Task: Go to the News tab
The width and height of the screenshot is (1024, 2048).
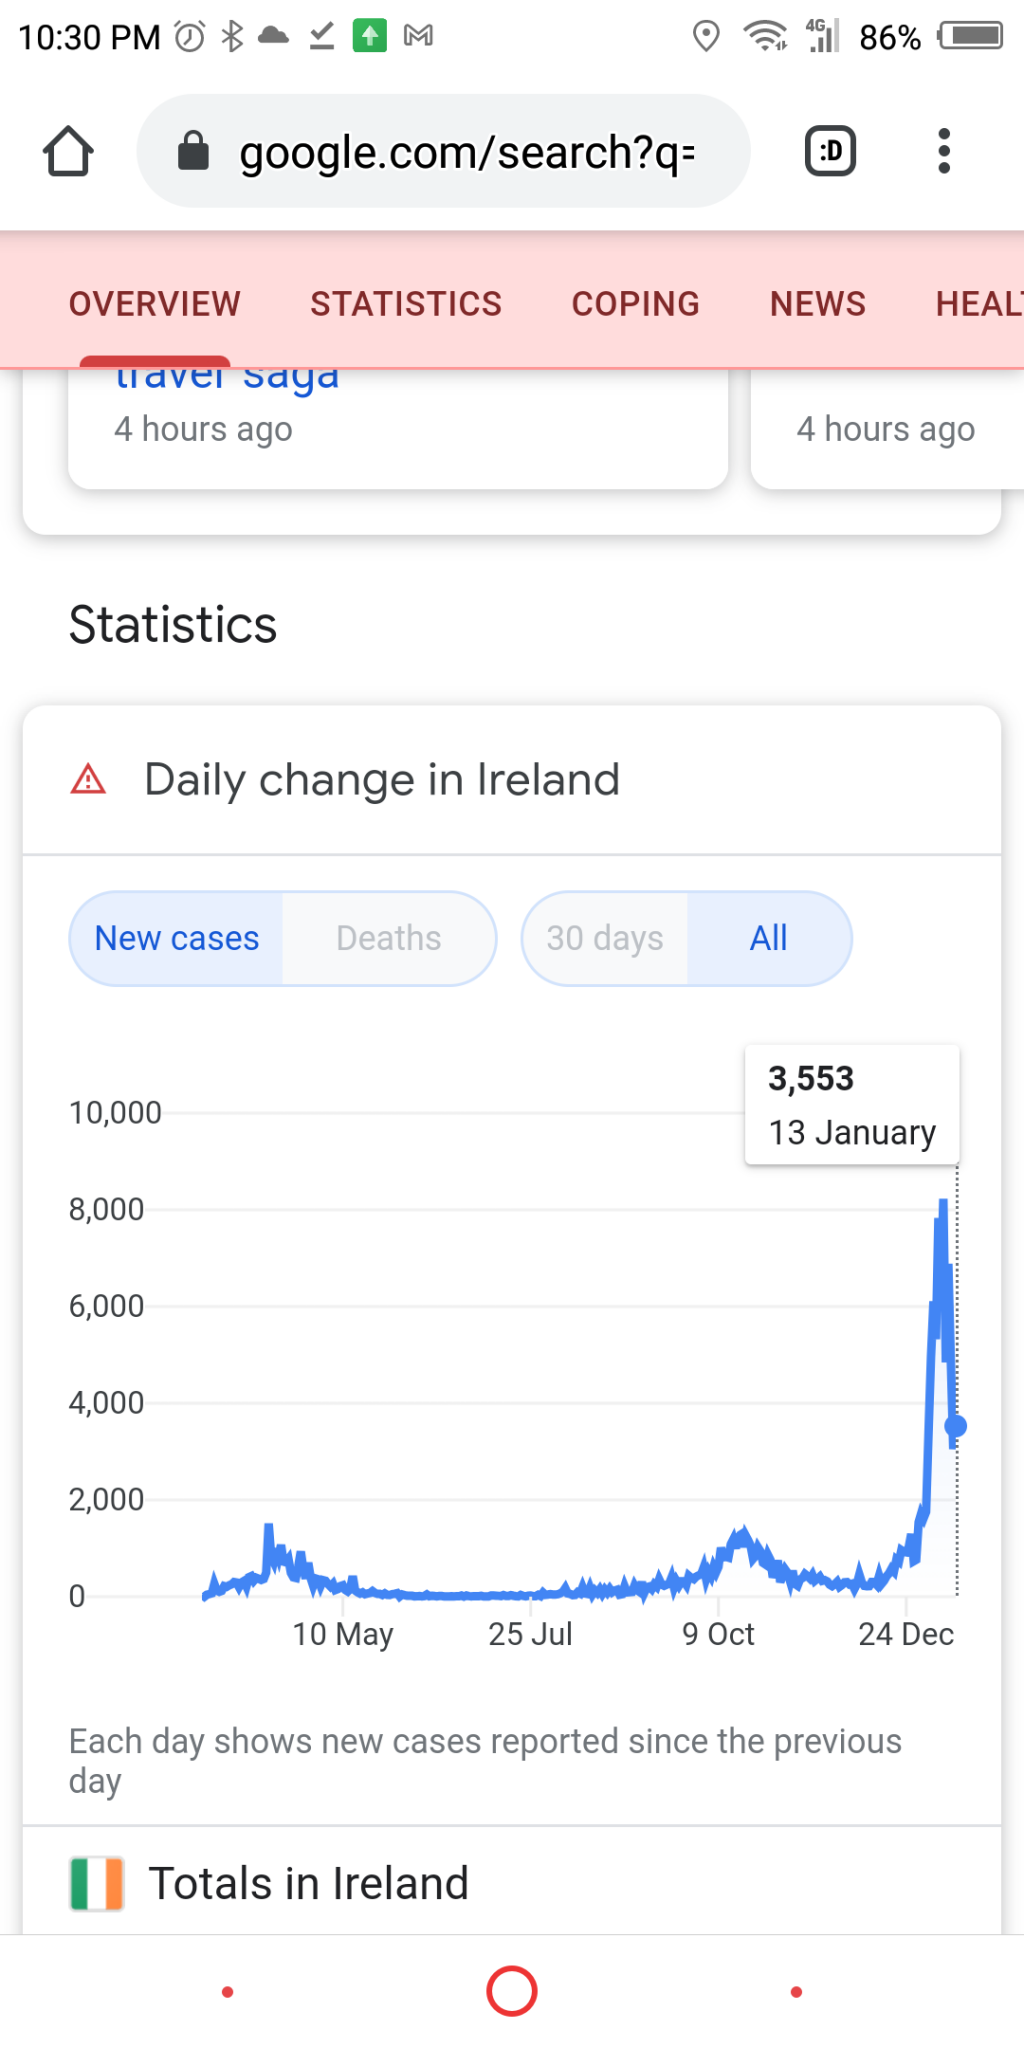Action: click(817, 304)
